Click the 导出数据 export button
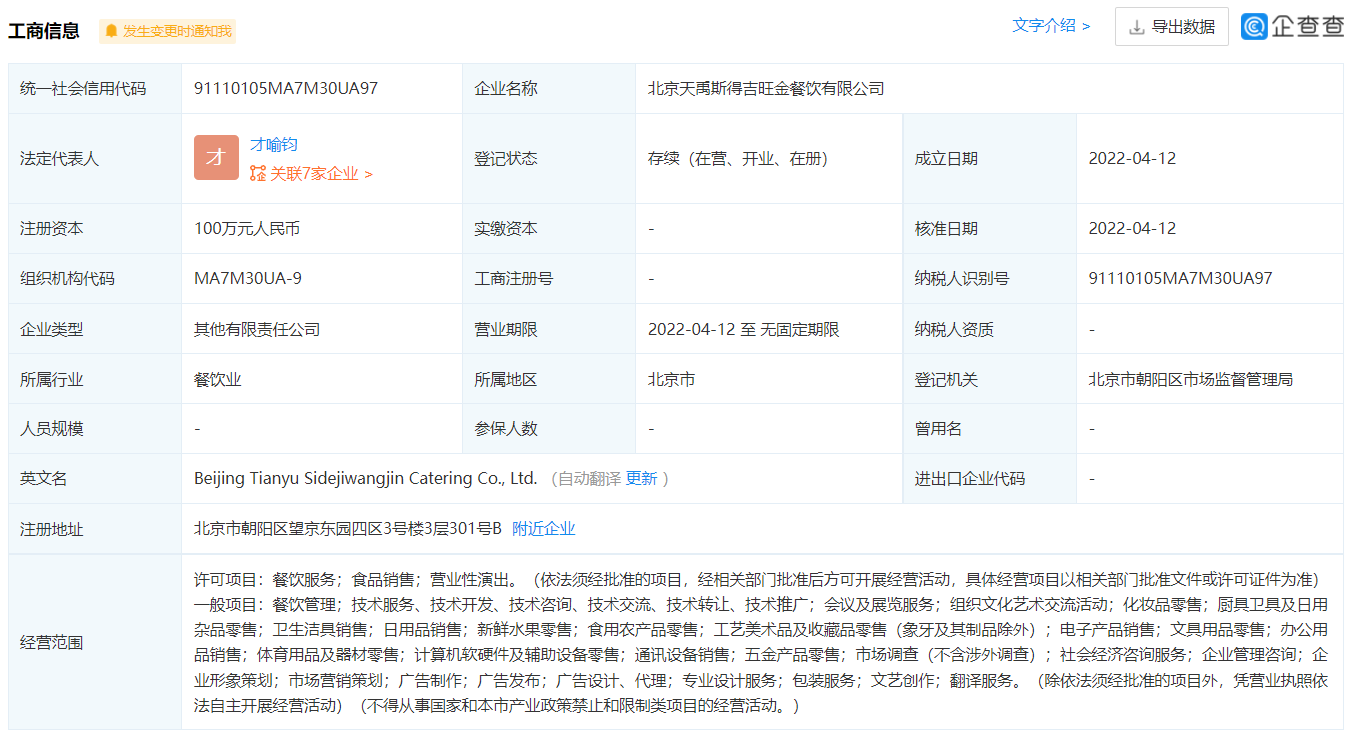Screen dimensions: 1355x737 [1172, 26]
